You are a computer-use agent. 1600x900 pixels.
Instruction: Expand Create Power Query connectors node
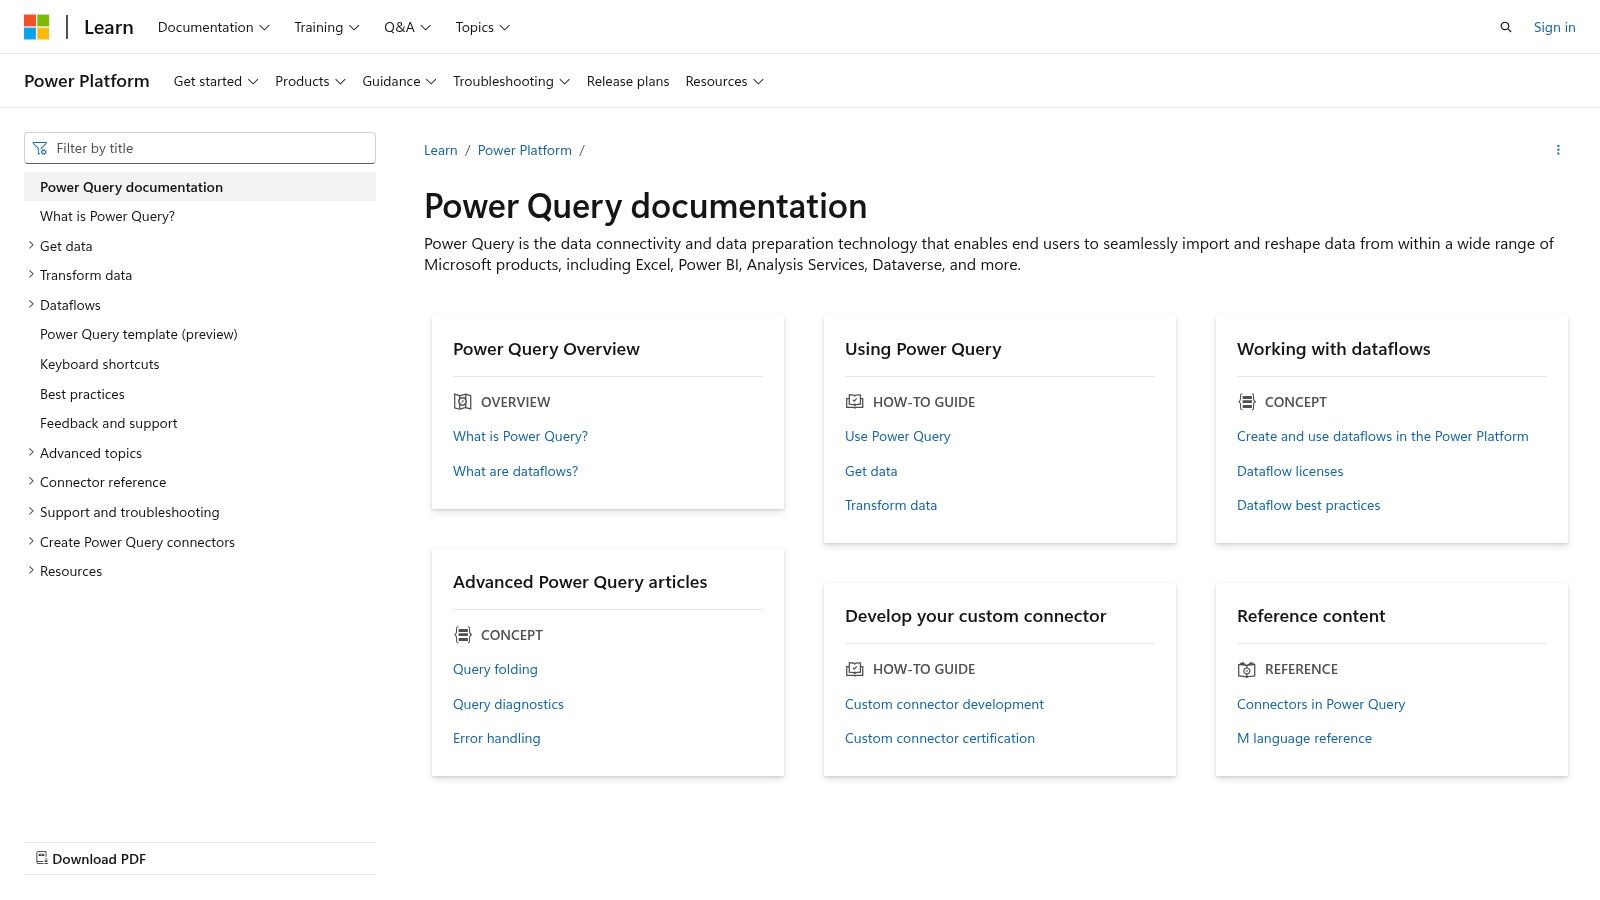31,542
